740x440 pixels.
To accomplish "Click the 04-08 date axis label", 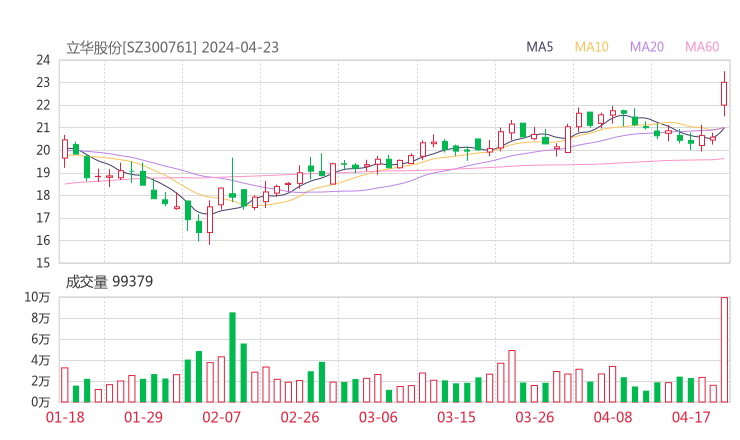I will pyautogui.click(x=613, y=417).
